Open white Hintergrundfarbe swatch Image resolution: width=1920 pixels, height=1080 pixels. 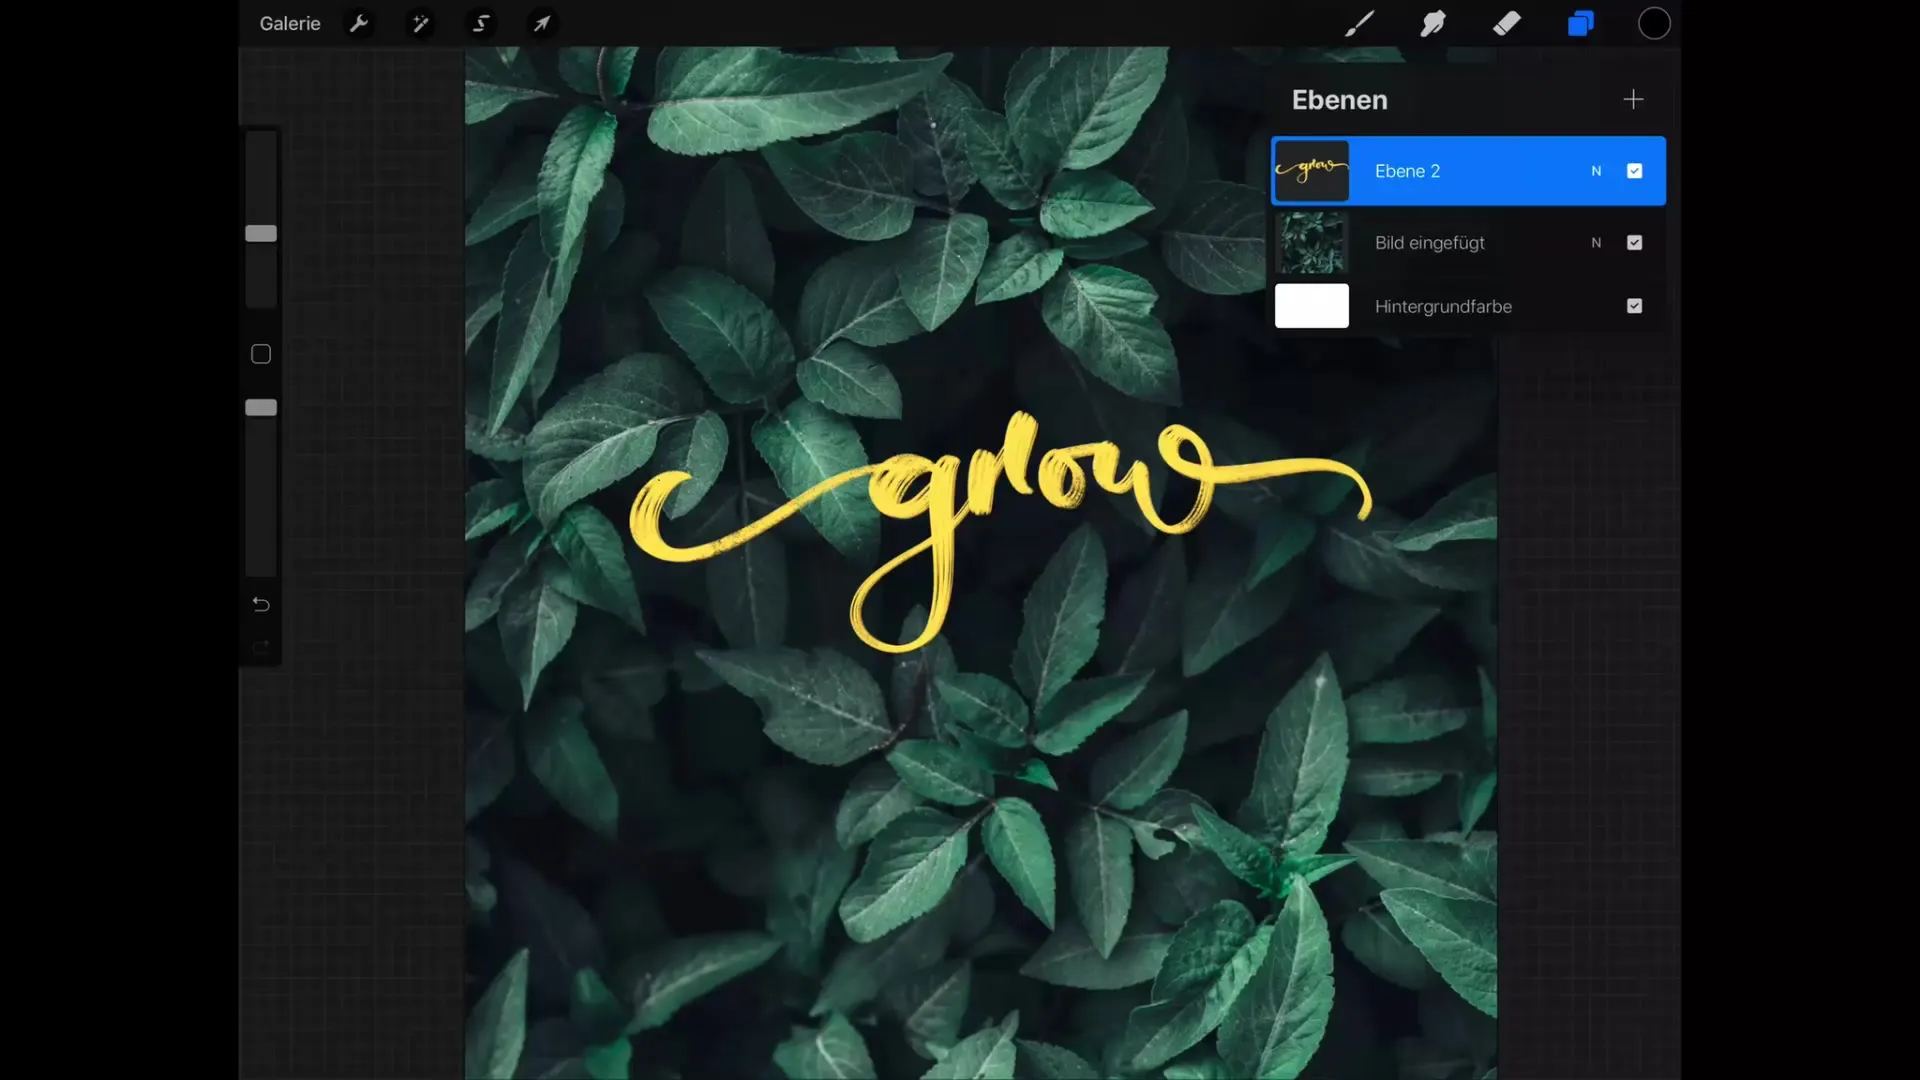1311,306
